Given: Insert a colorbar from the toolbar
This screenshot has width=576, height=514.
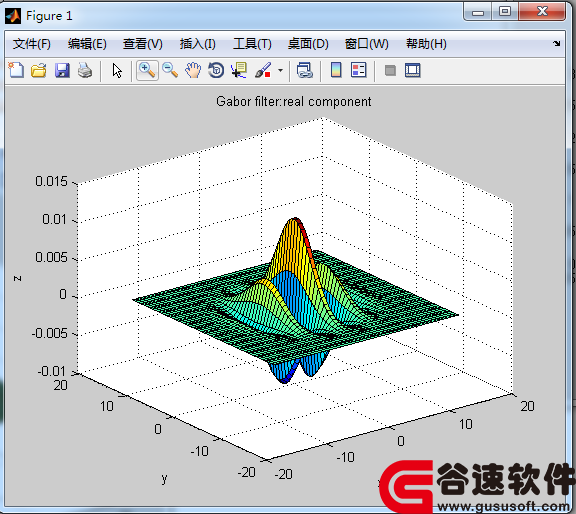Looking at the screenshot, I should tap(336, 70).
